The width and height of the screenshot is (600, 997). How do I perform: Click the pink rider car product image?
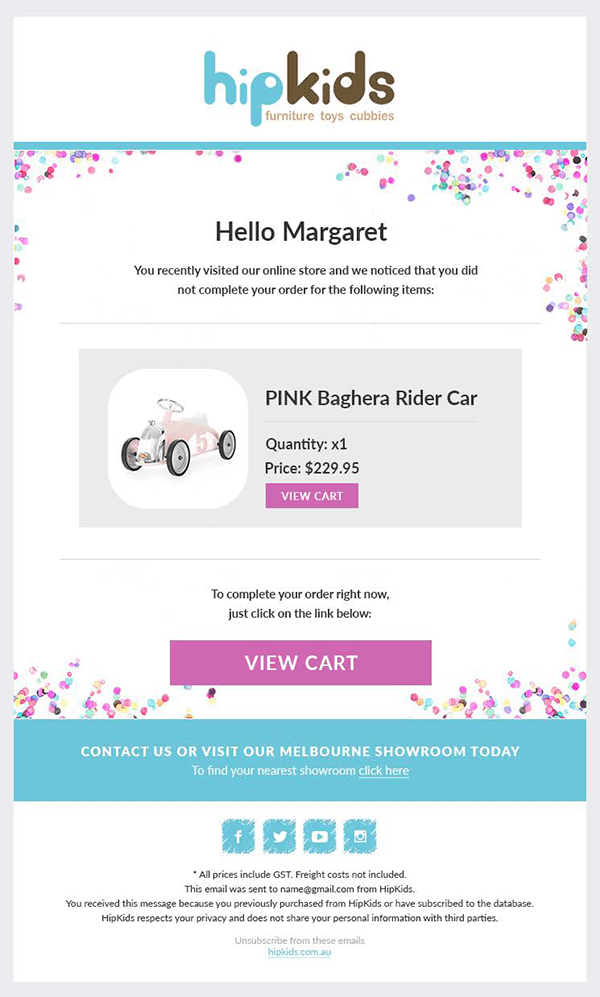point(178,439)
